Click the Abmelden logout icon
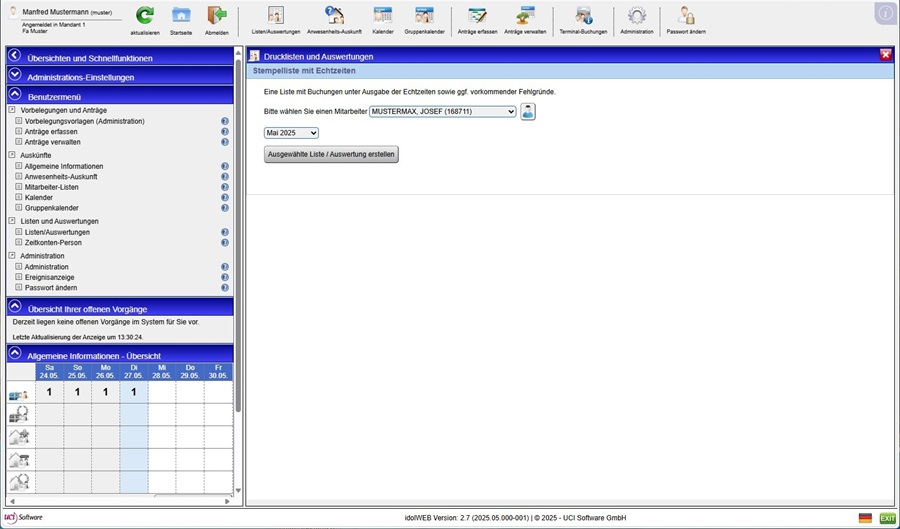 coord(216,16)
